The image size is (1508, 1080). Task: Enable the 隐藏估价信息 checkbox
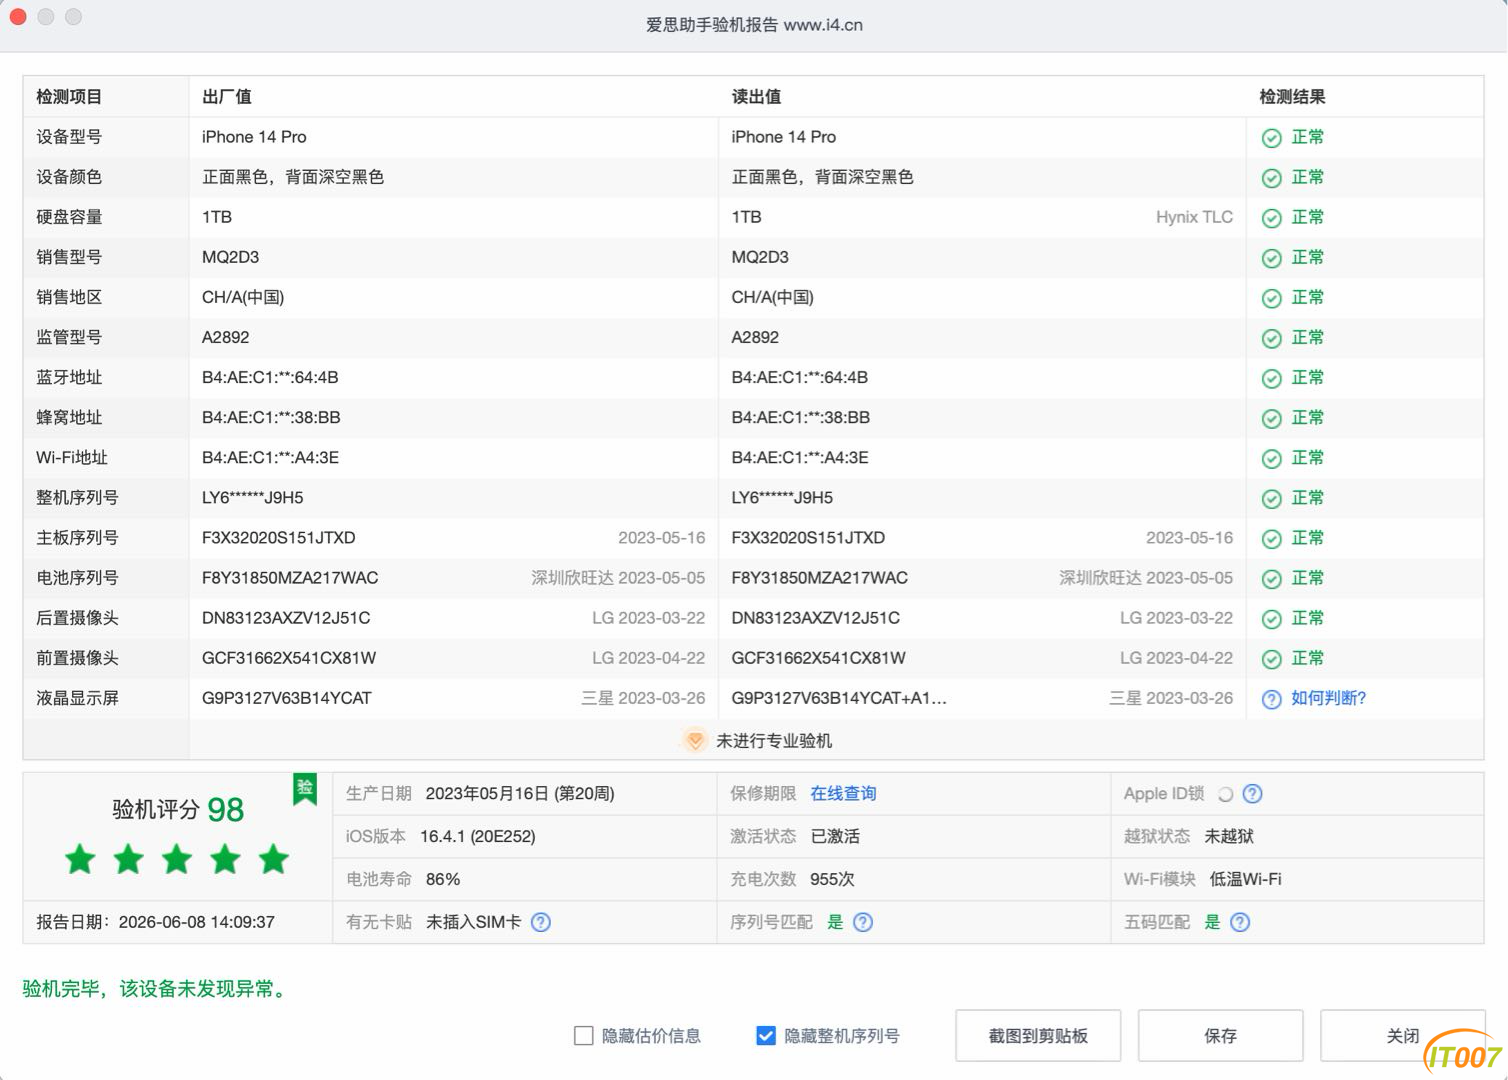point(584,1036)
